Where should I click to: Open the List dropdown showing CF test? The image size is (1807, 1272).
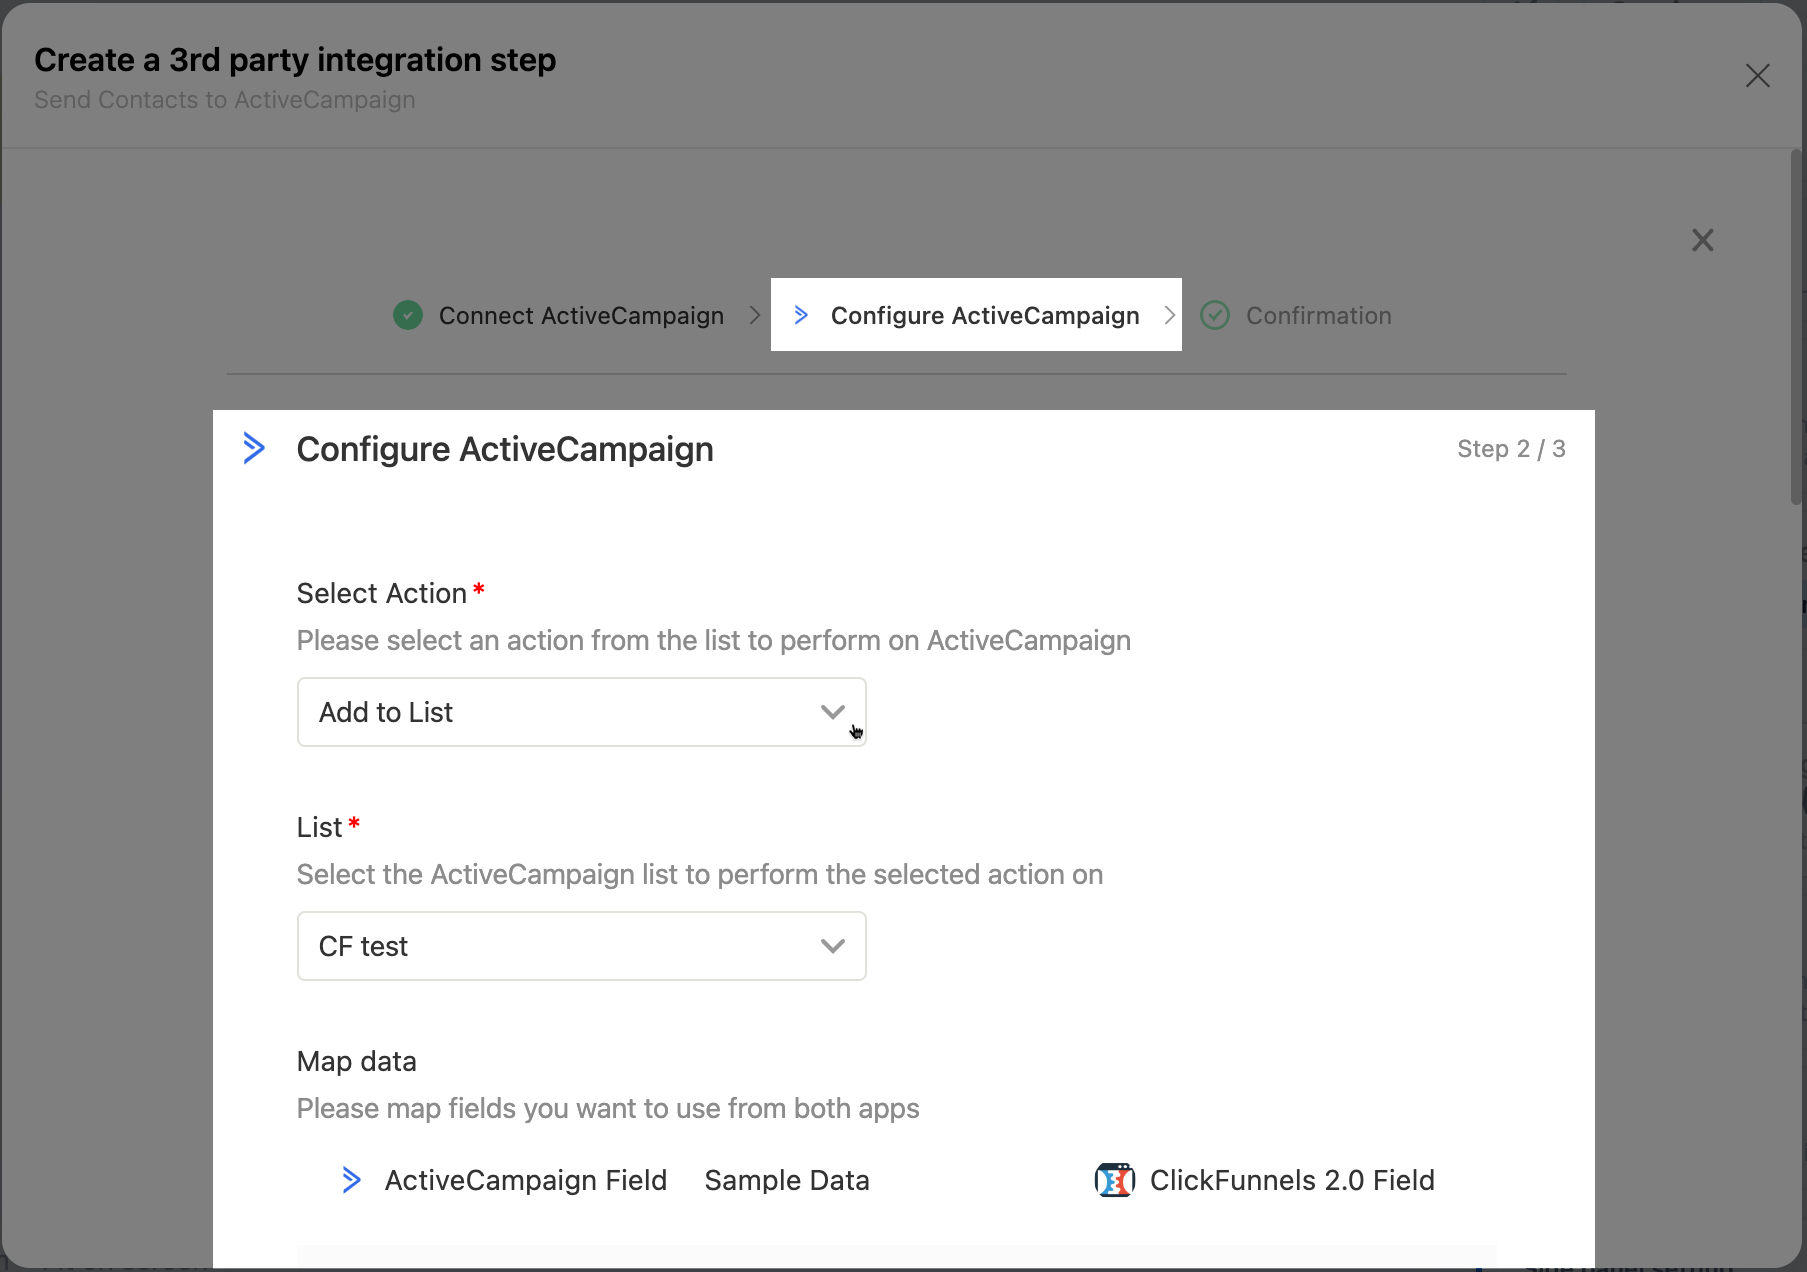click(x=581, y=946)
